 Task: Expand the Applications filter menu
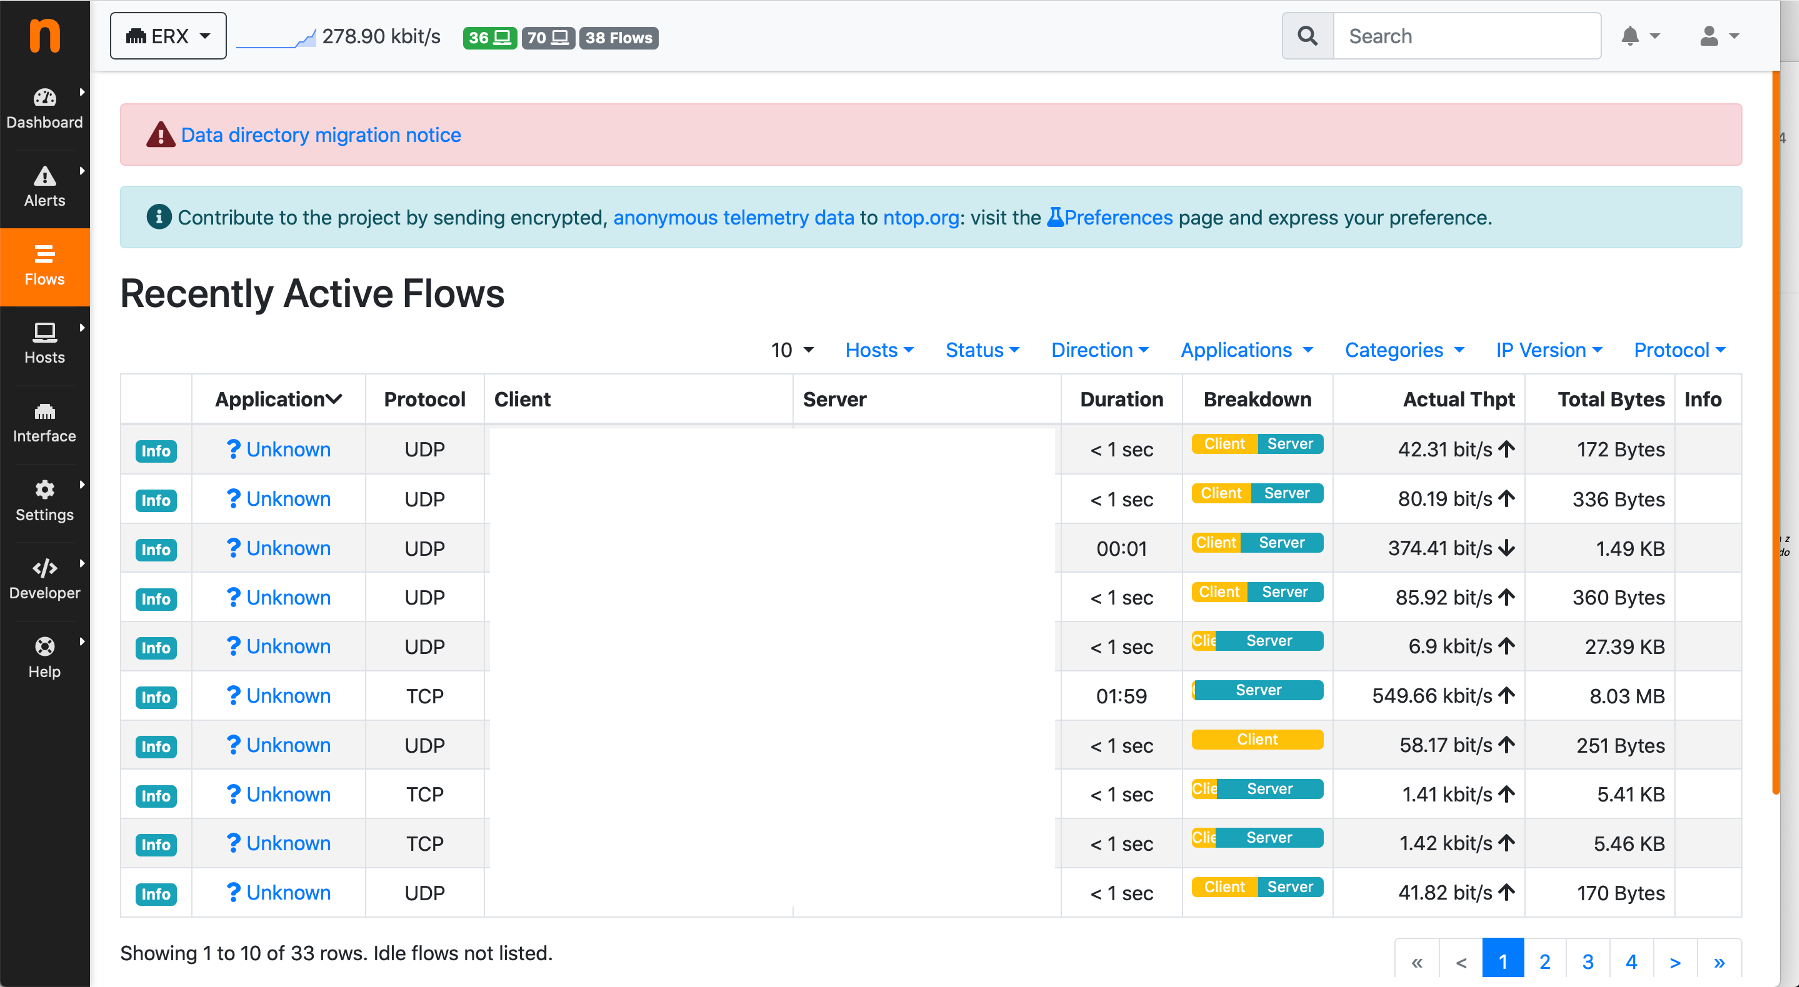1246,350
